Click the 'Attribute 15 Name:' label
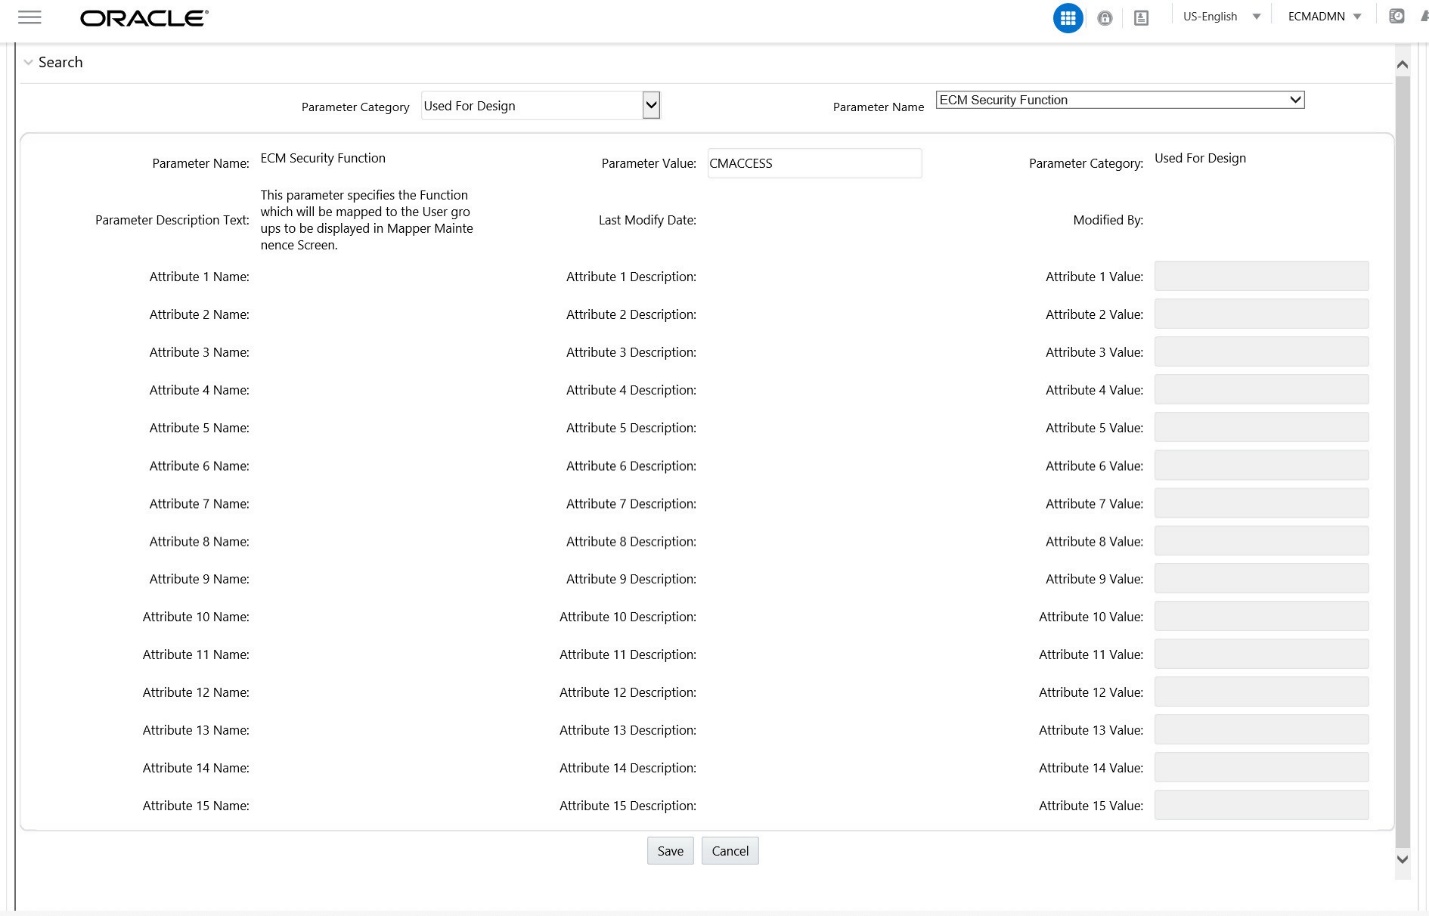Screen dimensions: 1429x916 196,805
